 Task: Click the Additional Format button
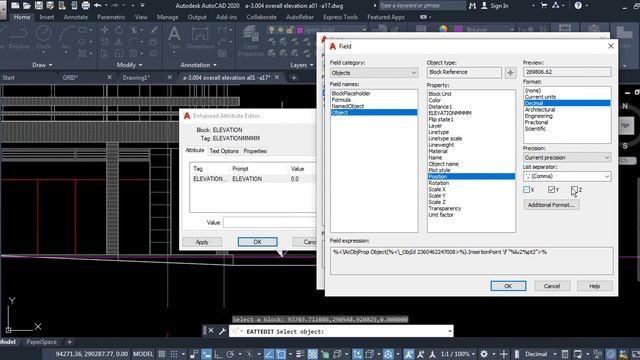click(x=551, y=205)
